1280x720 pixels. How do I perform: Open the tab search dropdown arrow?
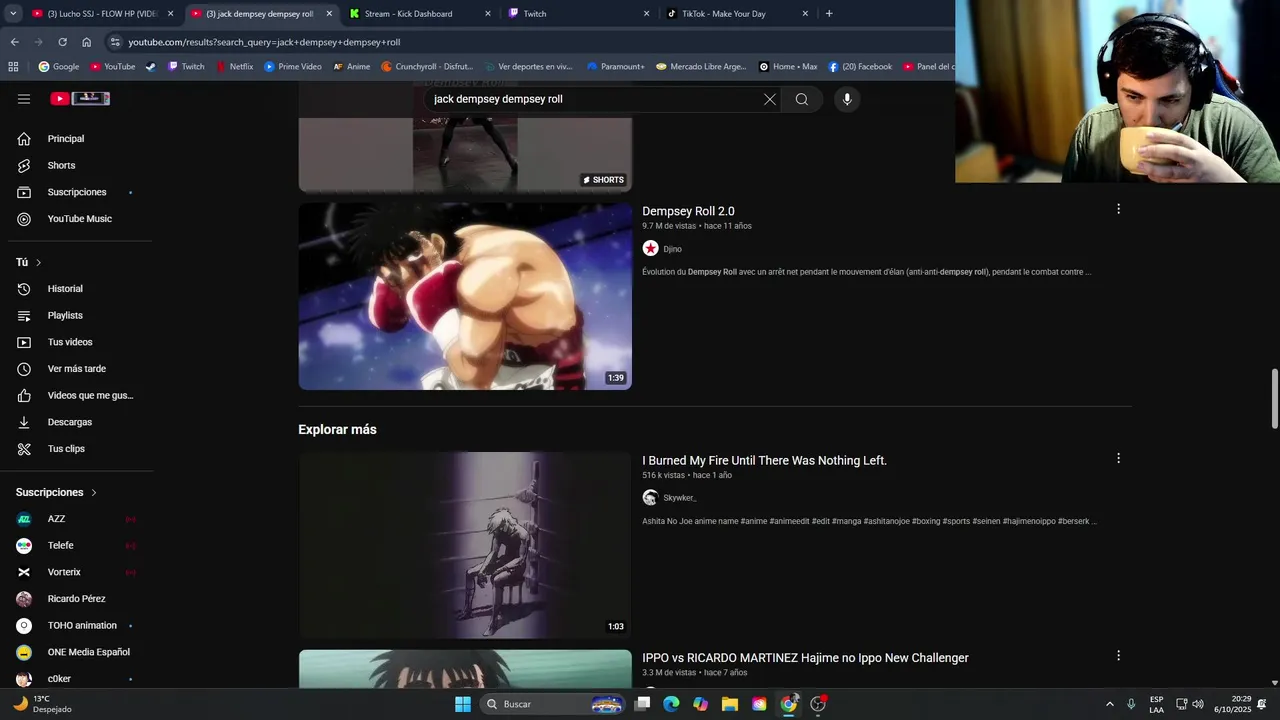(x=14, y=14)
